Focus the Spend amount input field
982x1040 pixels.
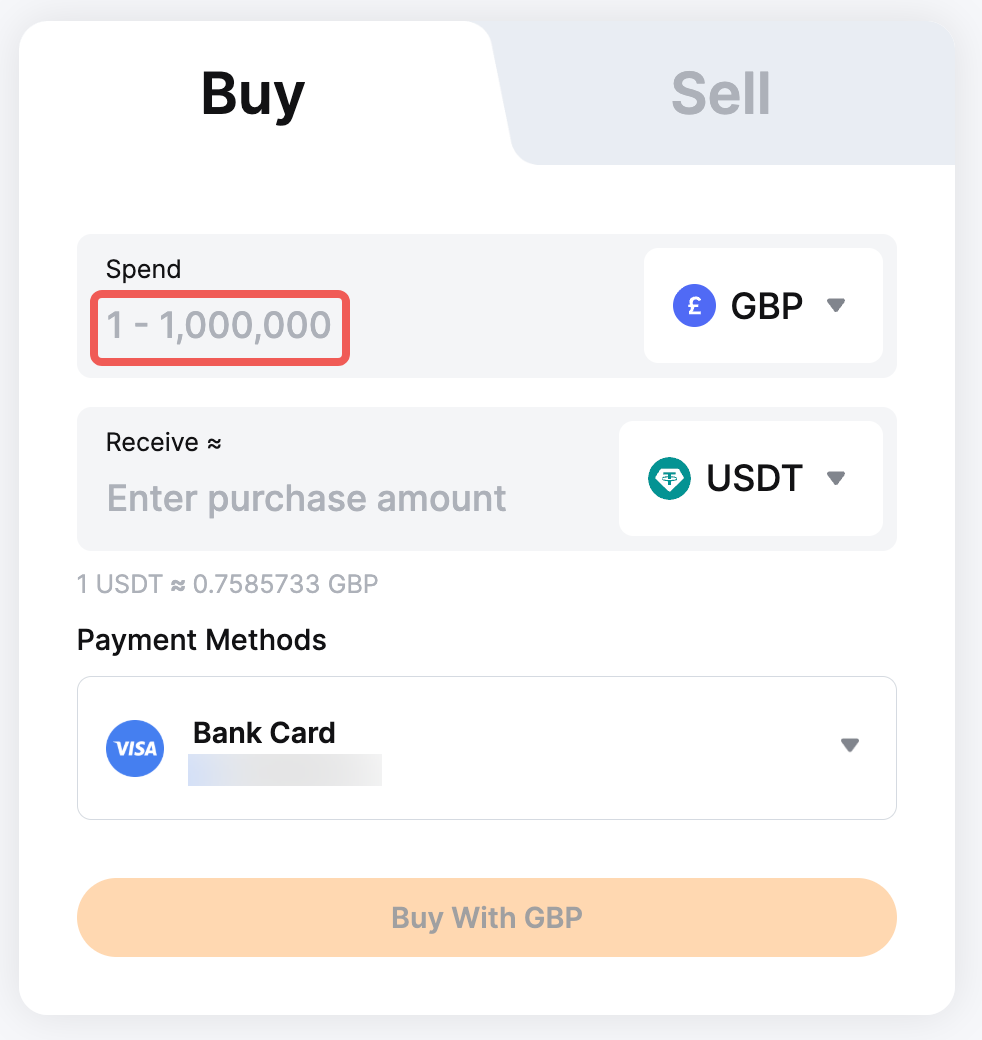pyautogui.click(x=220, y=326)
